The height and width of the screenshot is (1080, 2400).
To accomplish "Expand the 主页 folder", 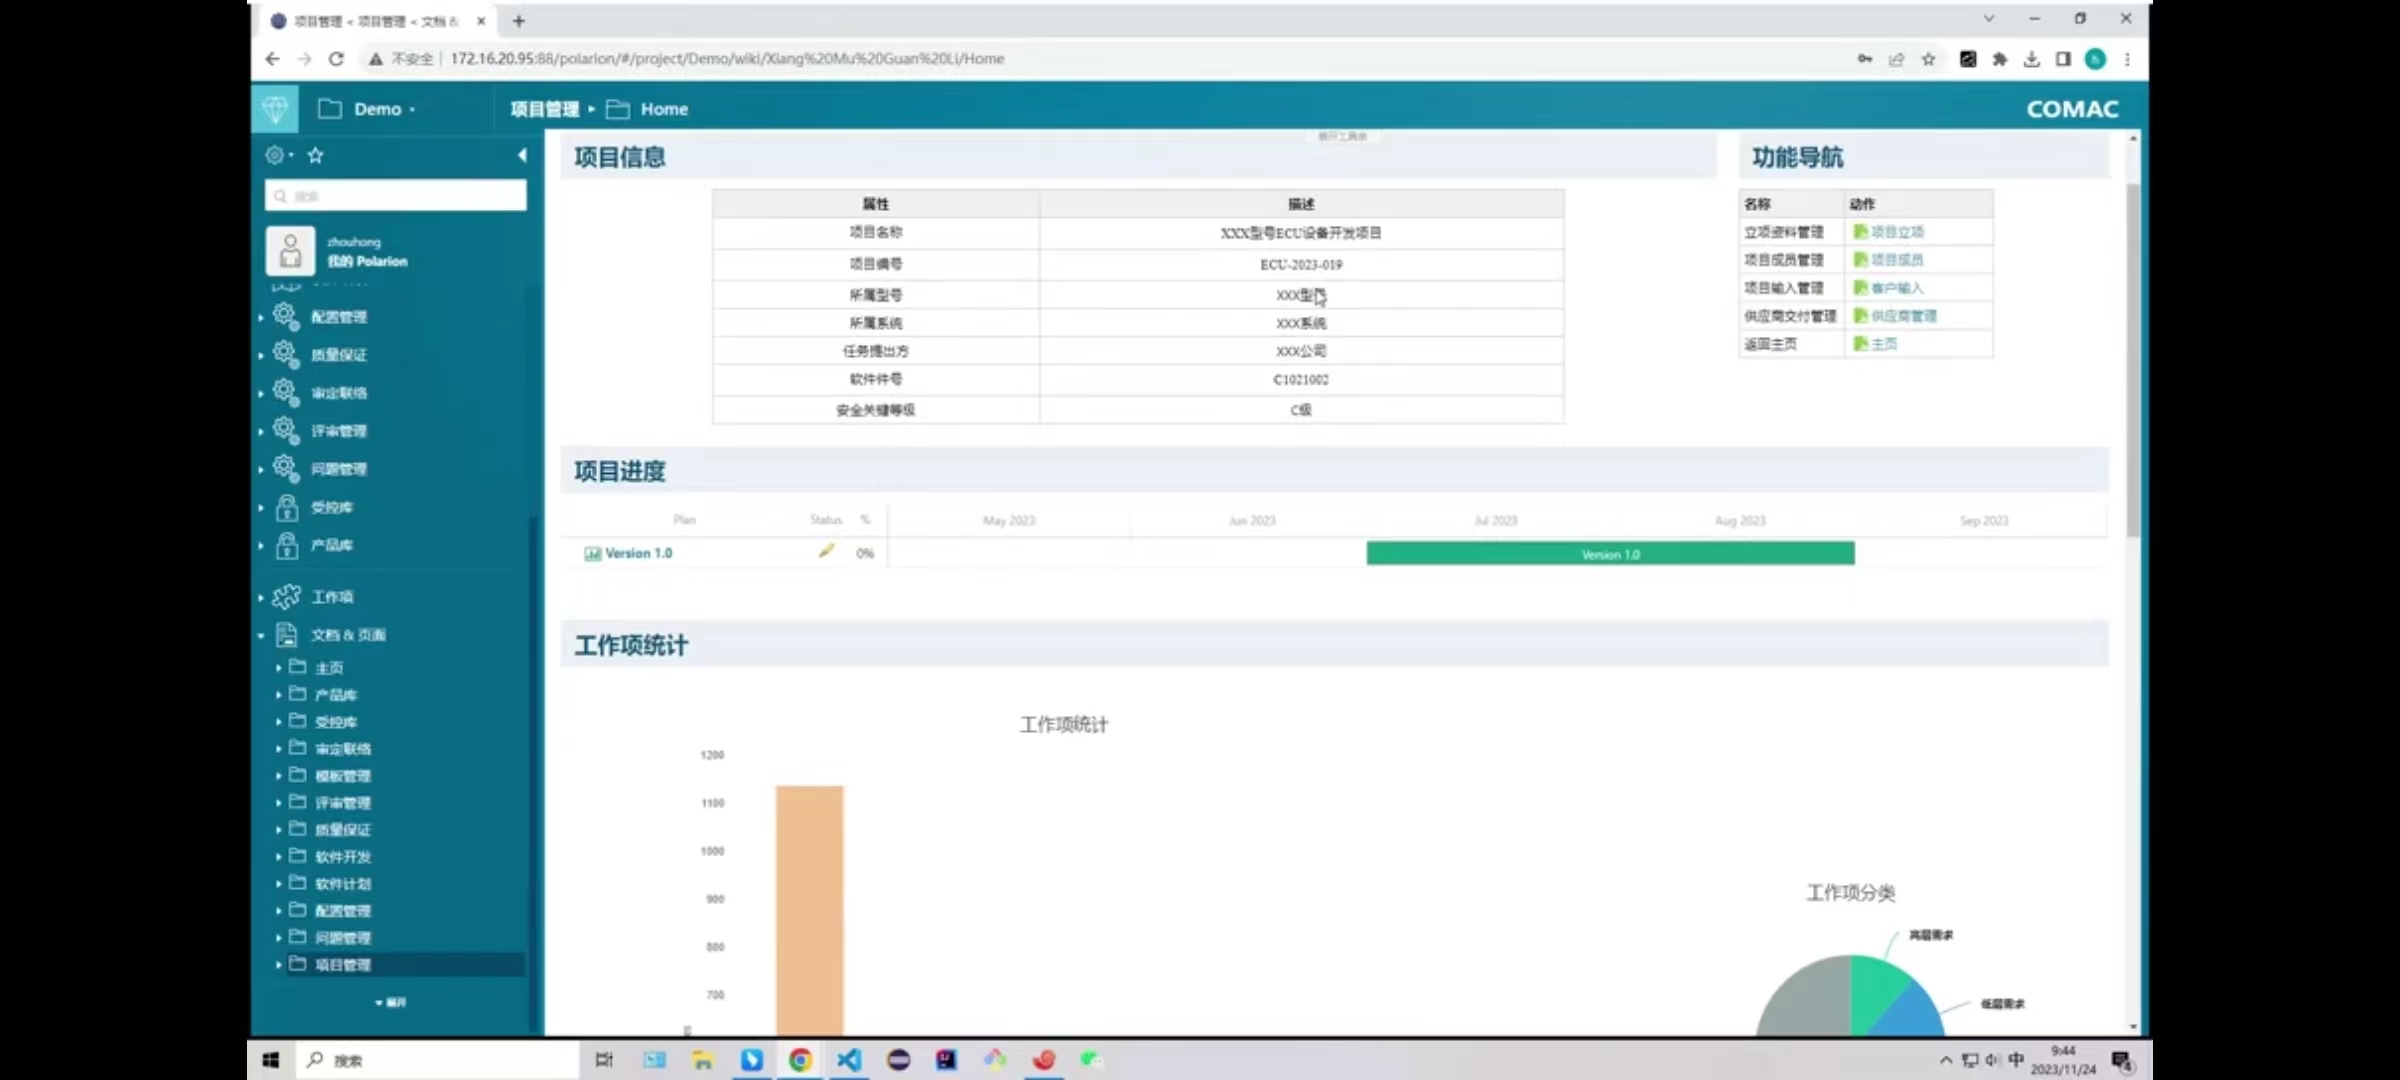I will (x=278, y=667).
